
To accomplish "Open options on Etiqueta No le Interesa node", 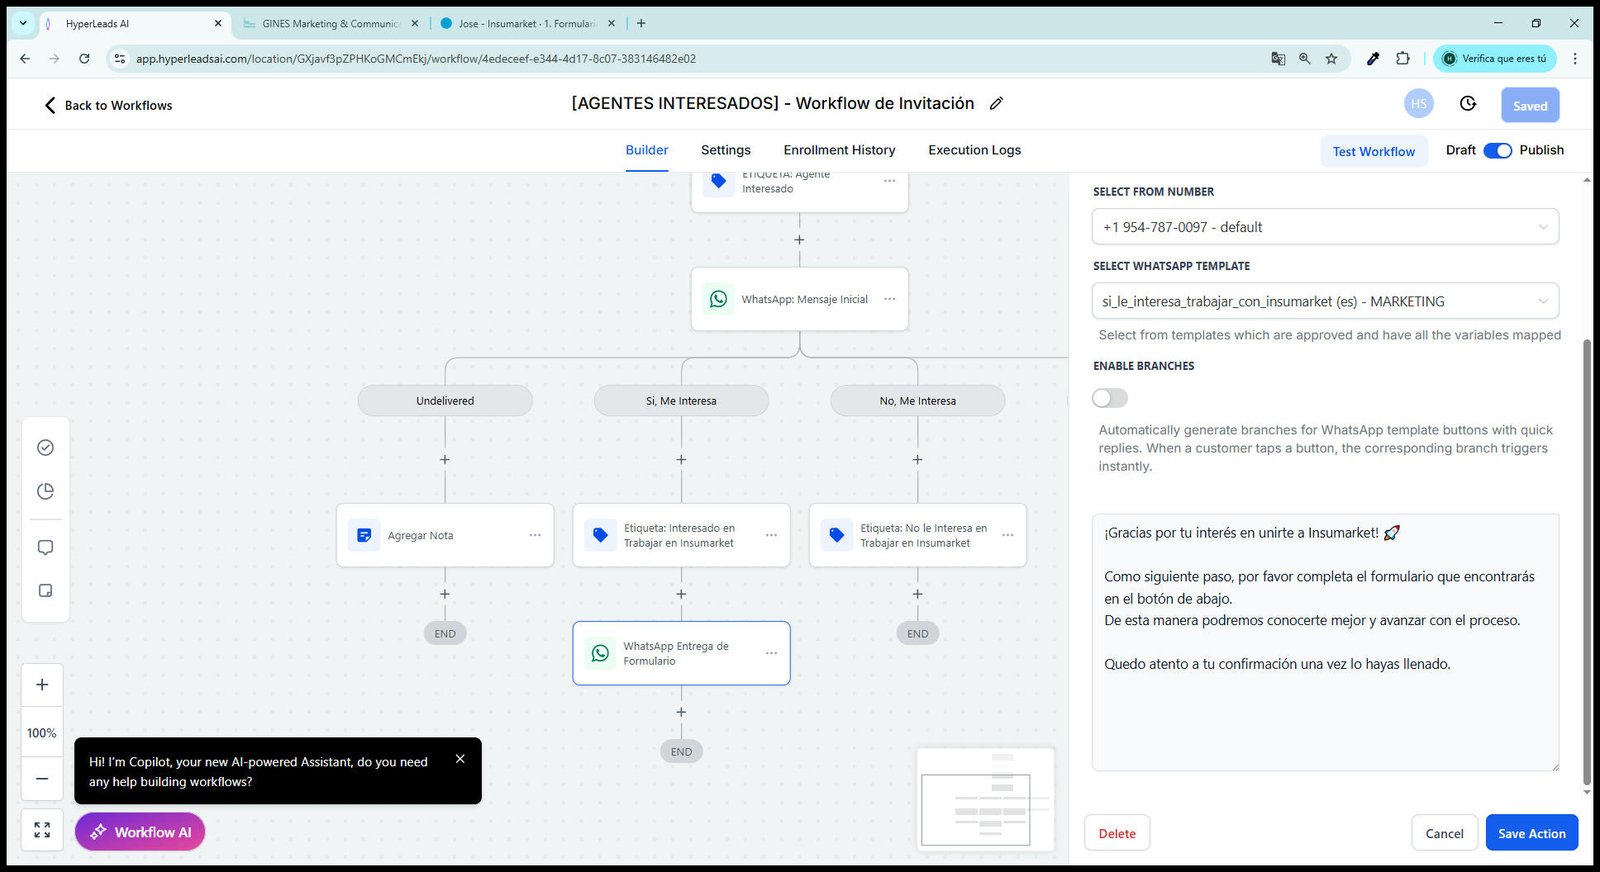I will tap(1007, 536).
